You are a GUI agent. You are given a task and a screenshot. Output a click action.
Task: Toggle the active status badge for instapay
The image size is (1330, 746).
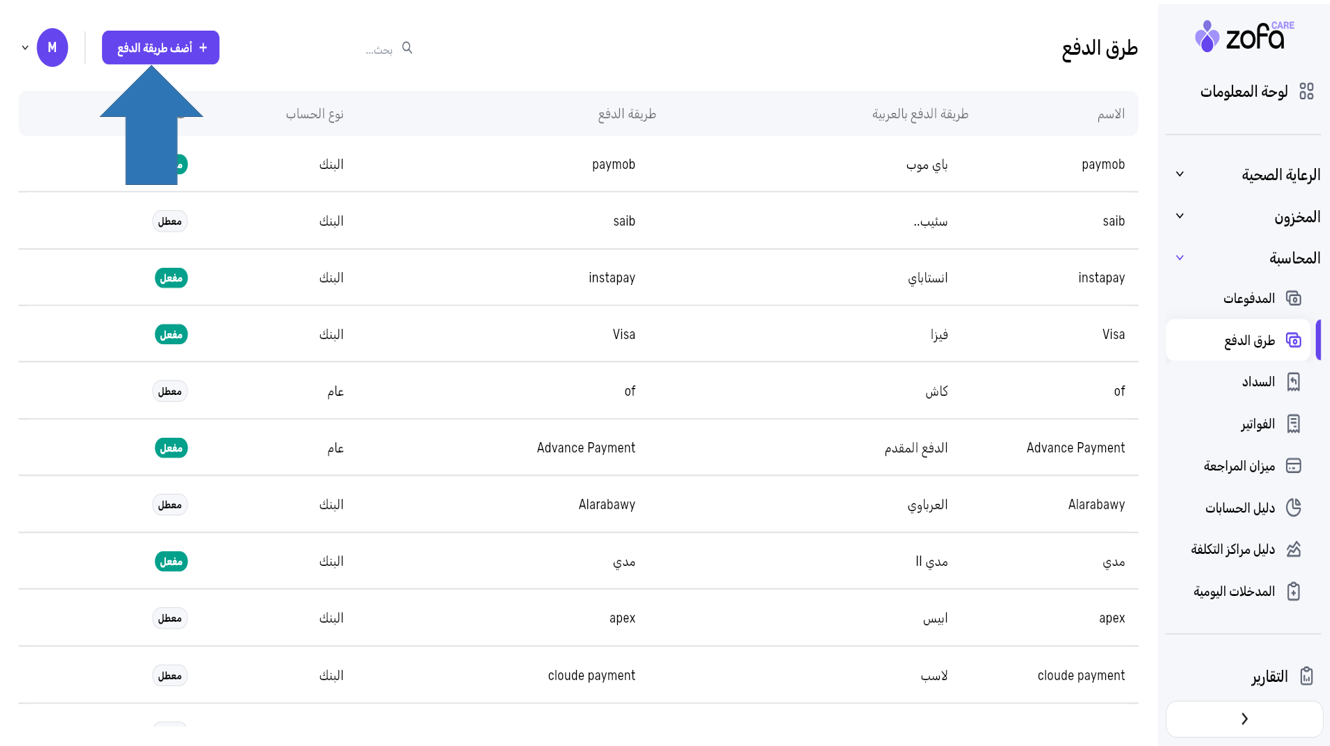pyautogui.click(x=171, y=278)
